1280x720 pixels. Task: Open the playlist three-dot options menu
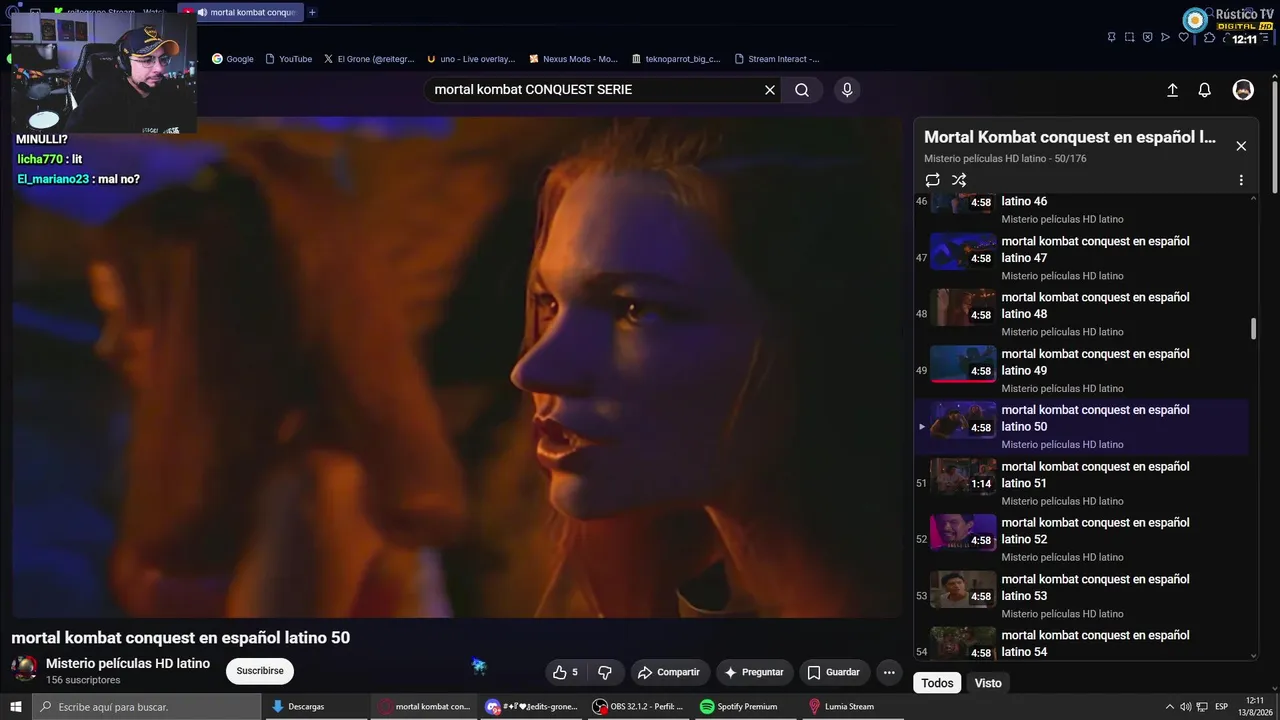pos(1241,180)
